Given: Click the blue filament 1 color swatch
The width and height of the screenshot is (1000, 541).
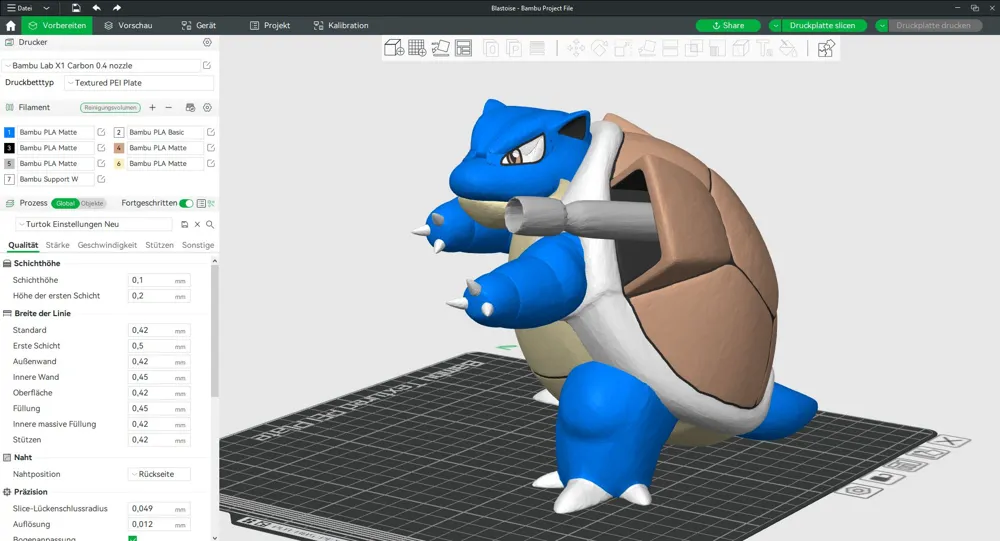Looking at the screenshot, I should click(9, 132).
